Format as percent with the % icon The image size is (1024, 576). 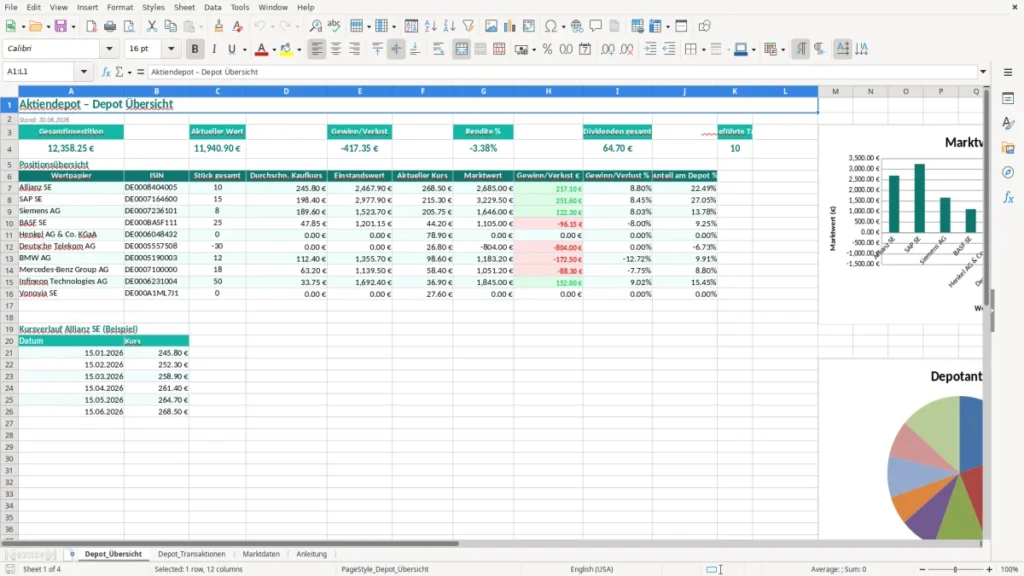click(x=547, y=49)
